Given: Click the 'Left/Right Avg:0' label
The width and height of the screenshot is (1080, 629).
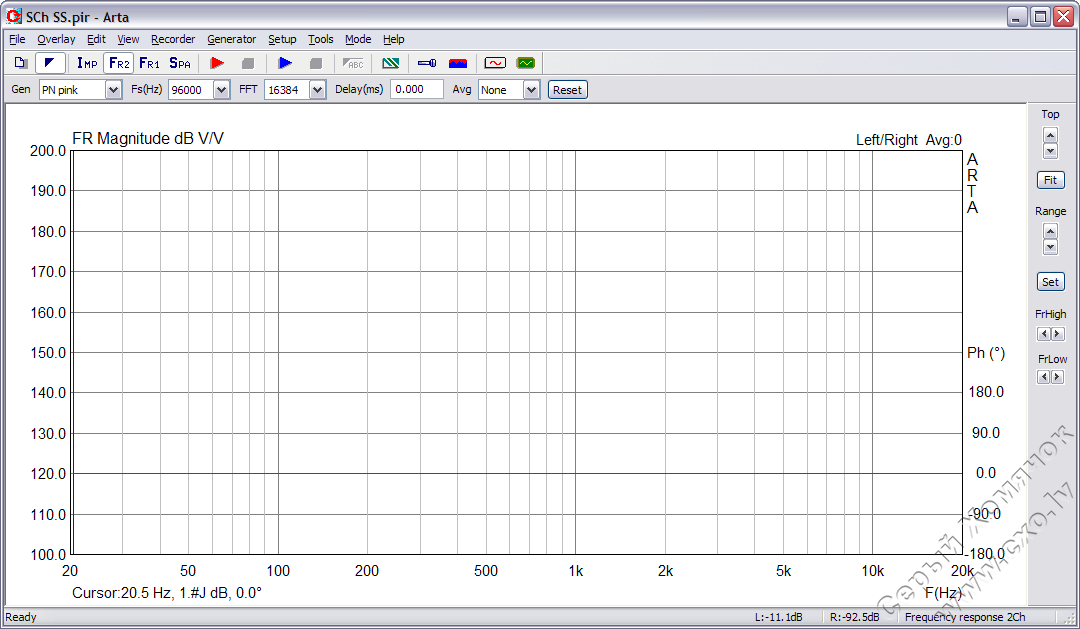Looking at the screenshot, I should tap(908, 140).
